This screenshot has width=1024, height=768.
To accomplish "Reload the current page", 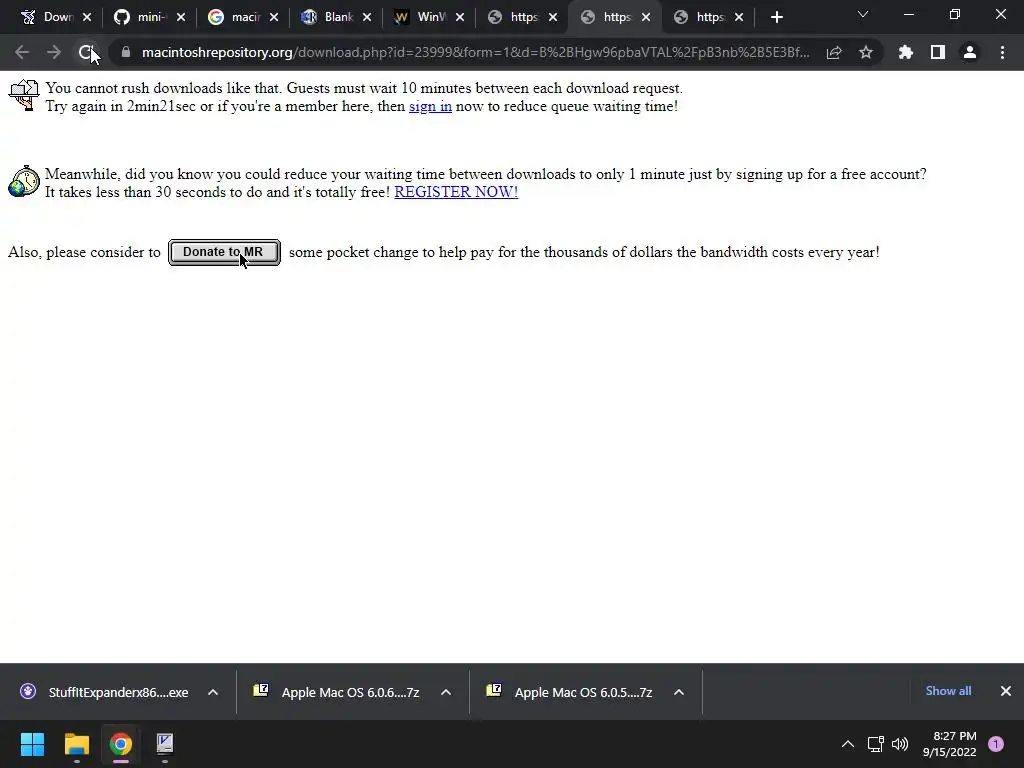I will click(x=86, y=52).
